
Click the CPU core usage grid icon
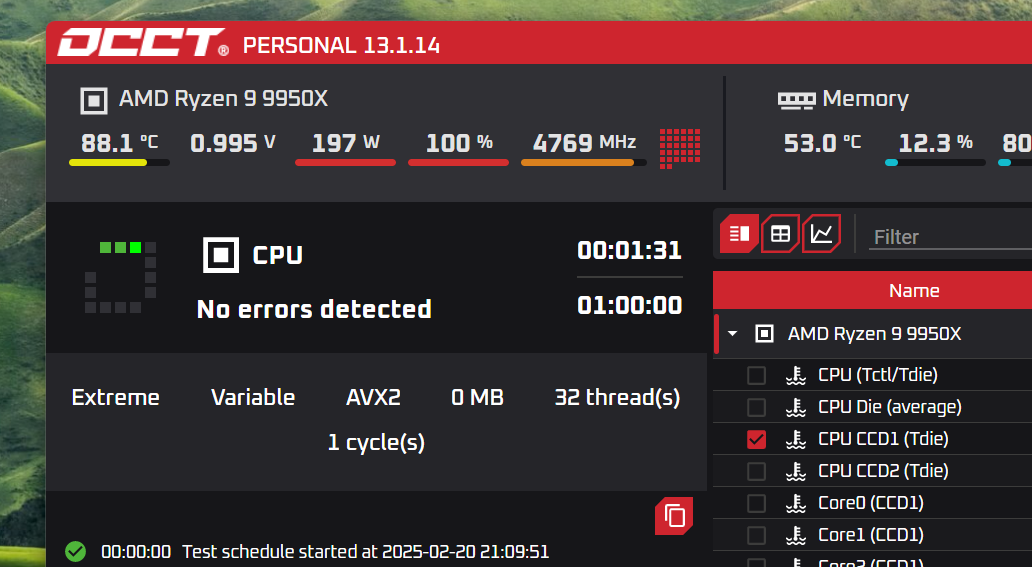[x=680, y=148]
